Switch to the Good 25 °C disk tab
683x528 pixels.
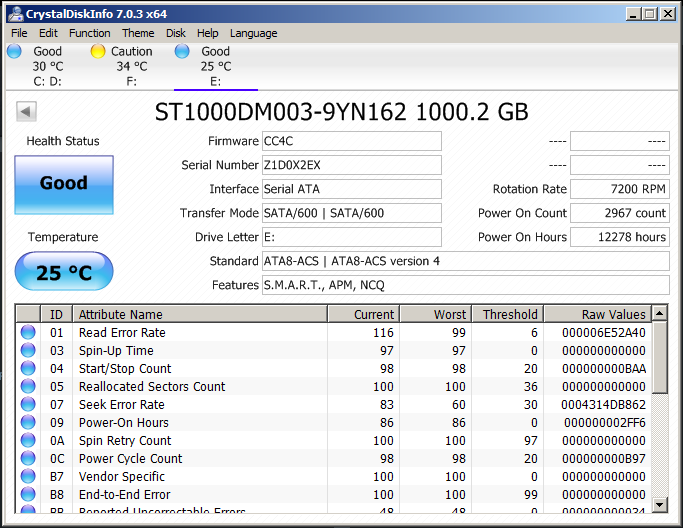216,66
